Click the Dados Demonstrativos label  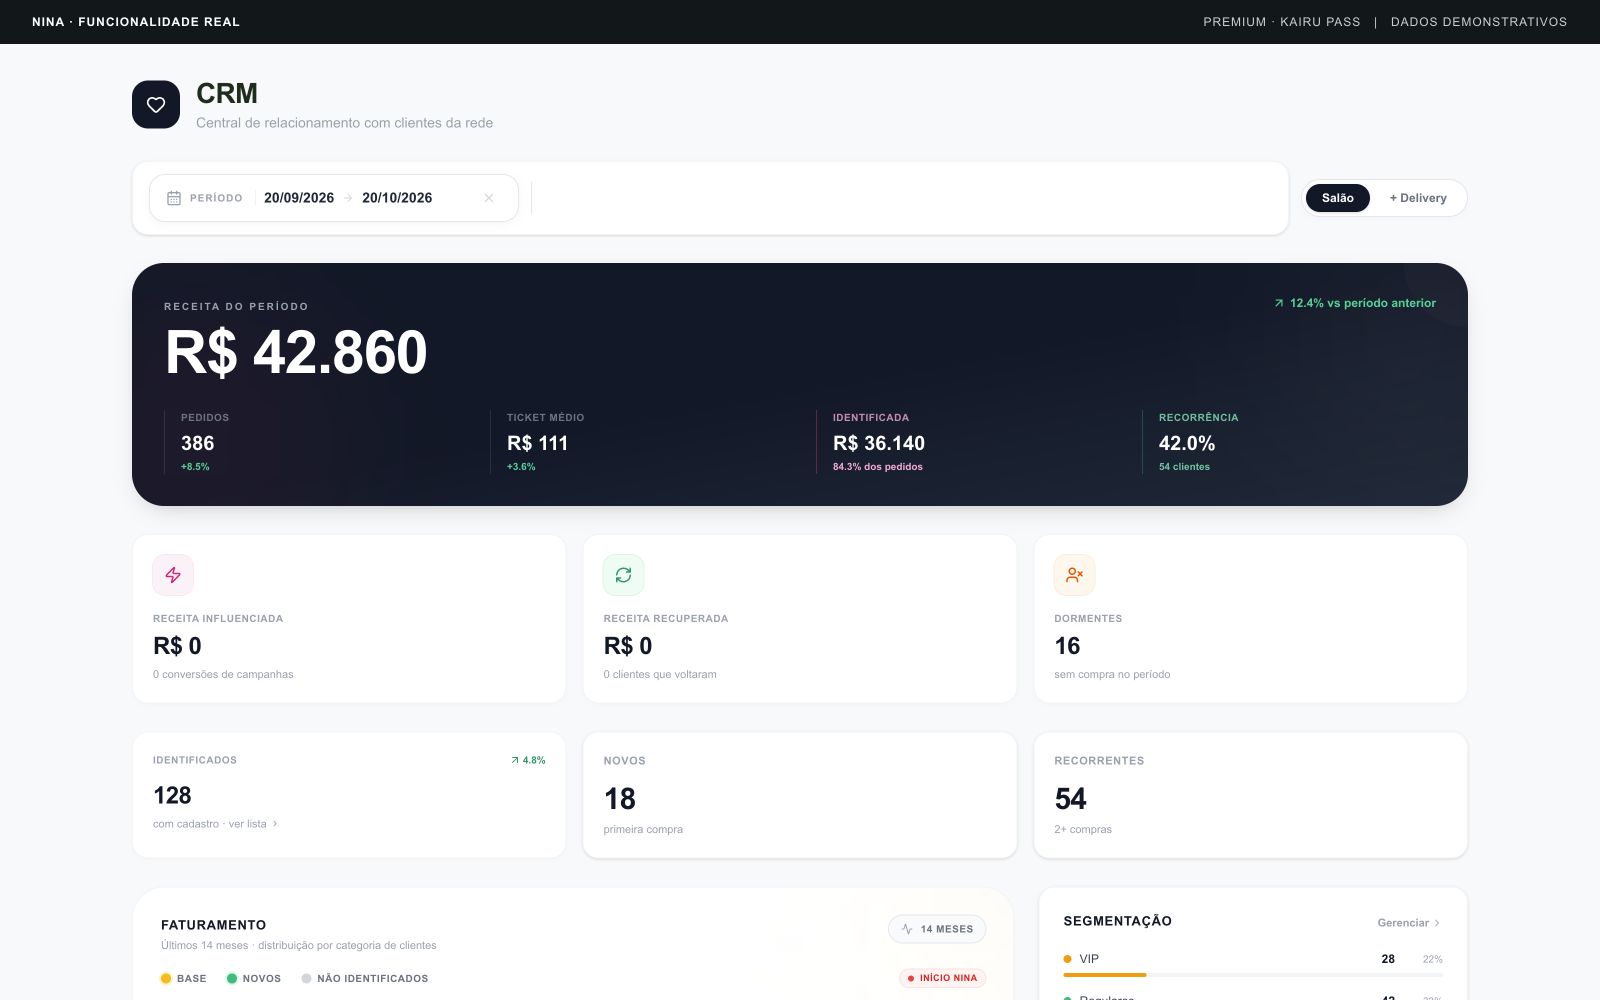pyautogui.click(x=1479, y=22)
